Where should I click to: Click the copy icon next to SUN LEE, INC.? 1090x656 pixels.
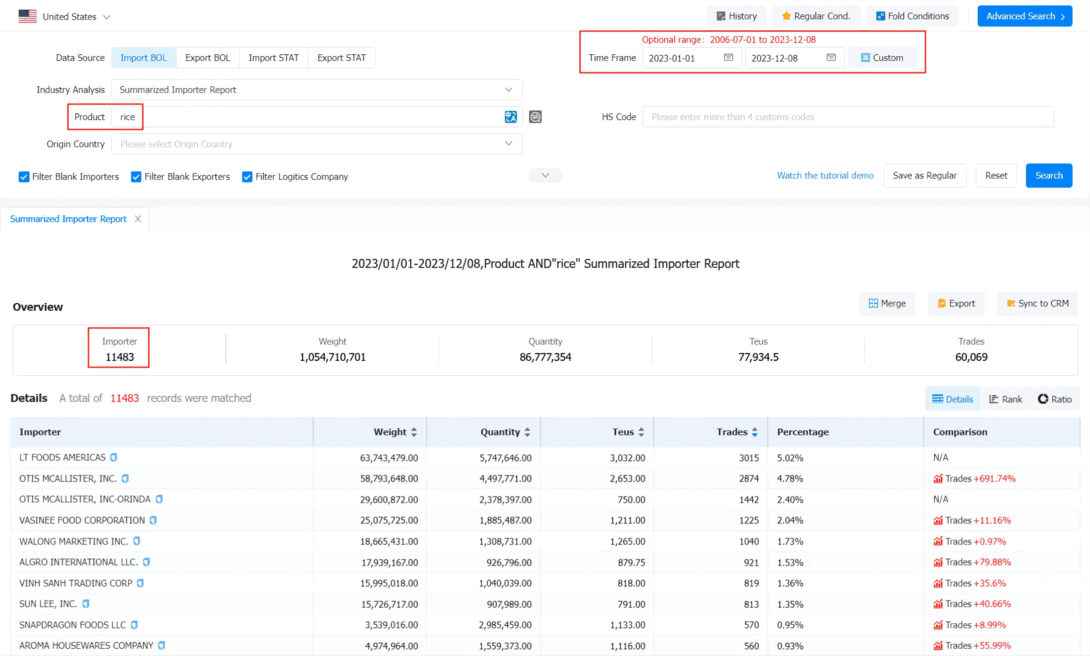click(x=86, y=604)
